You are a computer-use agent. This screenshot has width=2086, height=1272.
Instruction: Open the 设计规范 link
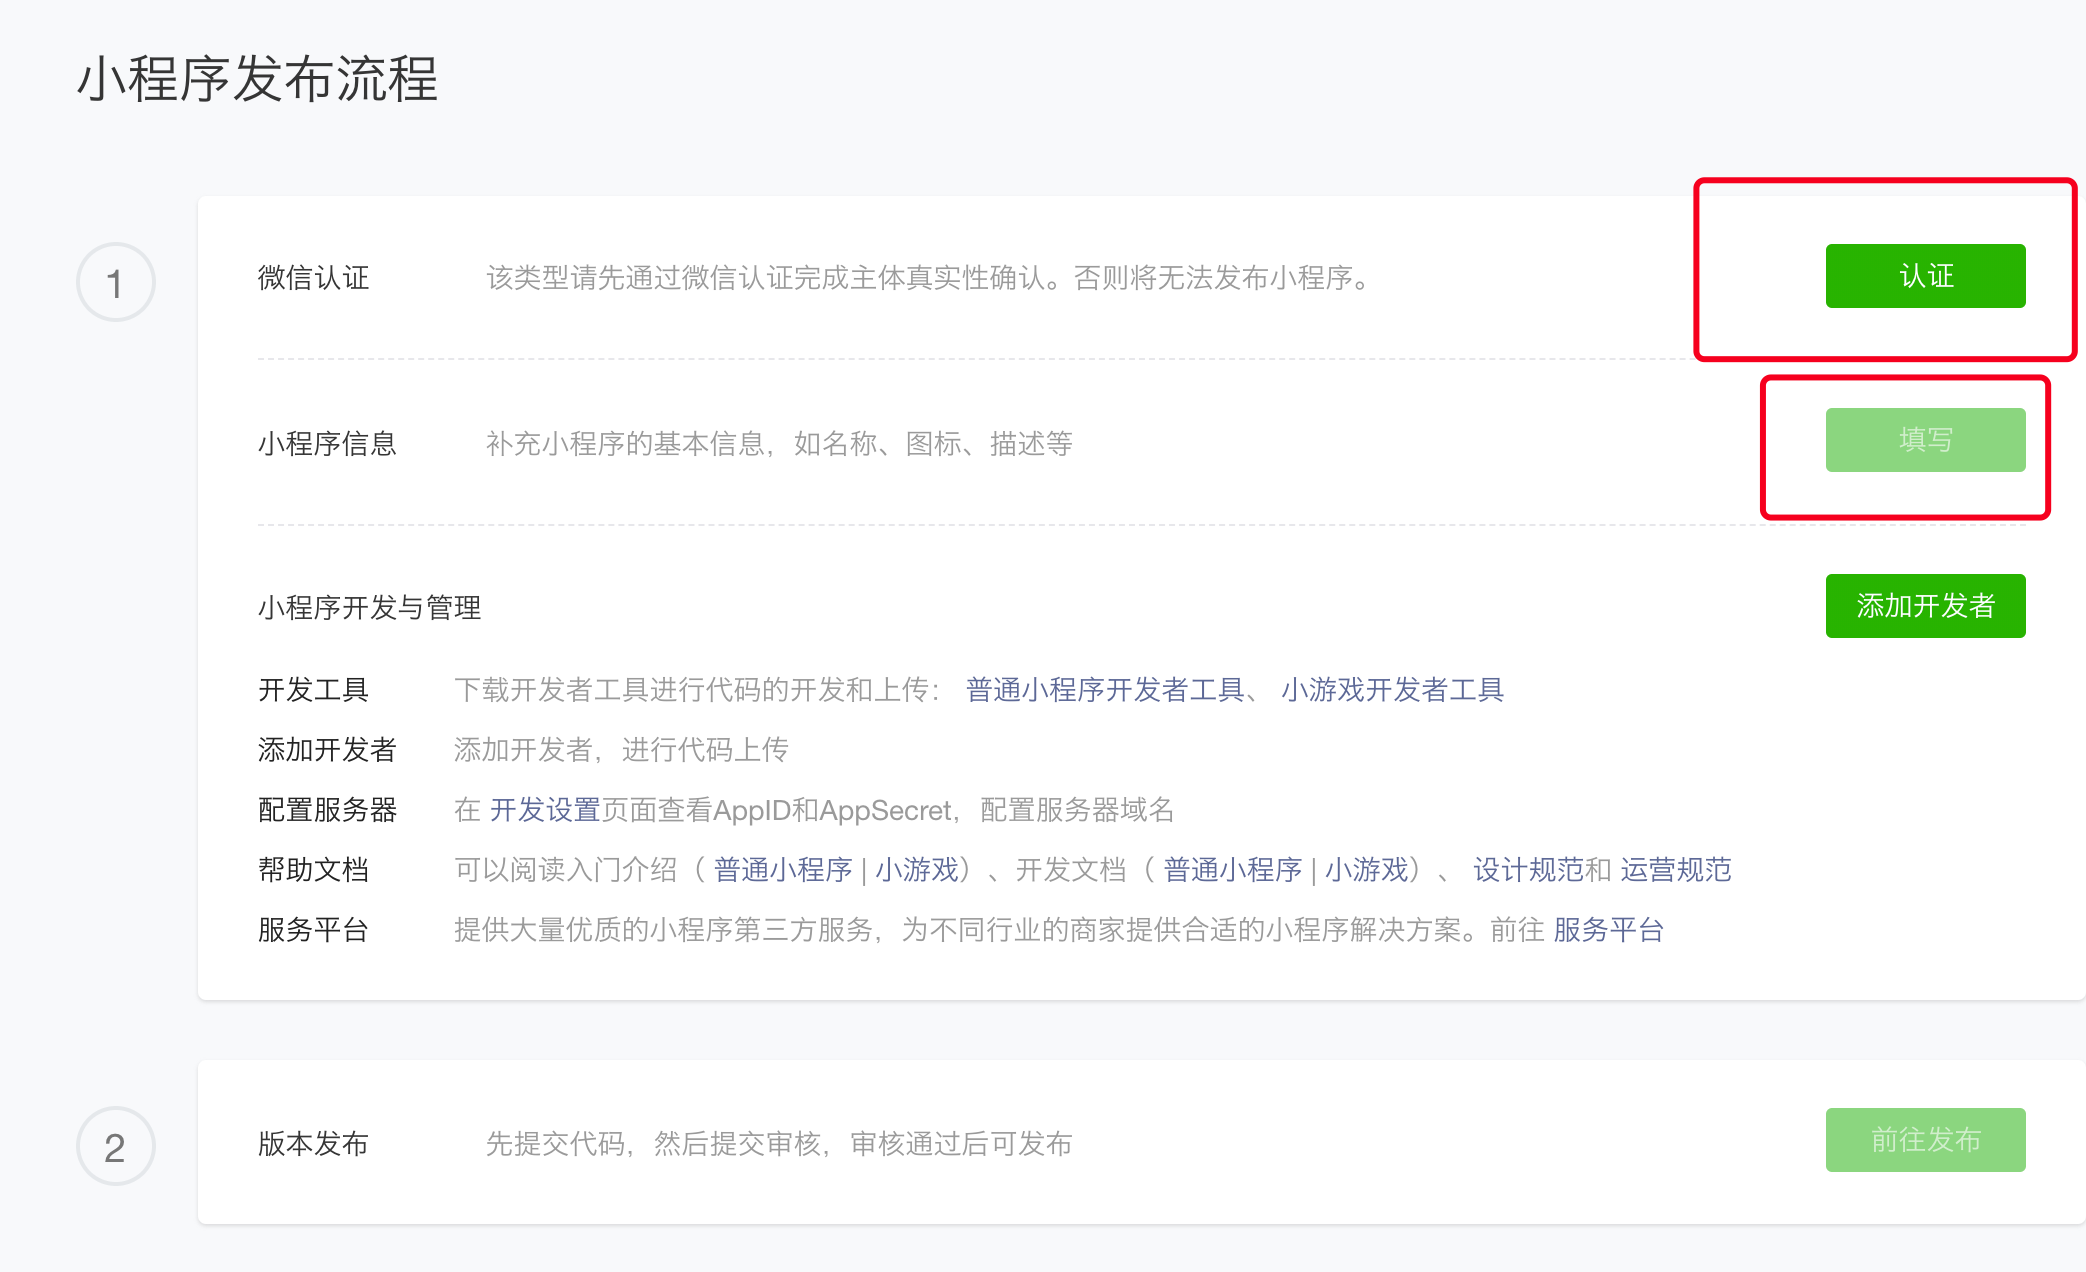[x=1528, y=870]
